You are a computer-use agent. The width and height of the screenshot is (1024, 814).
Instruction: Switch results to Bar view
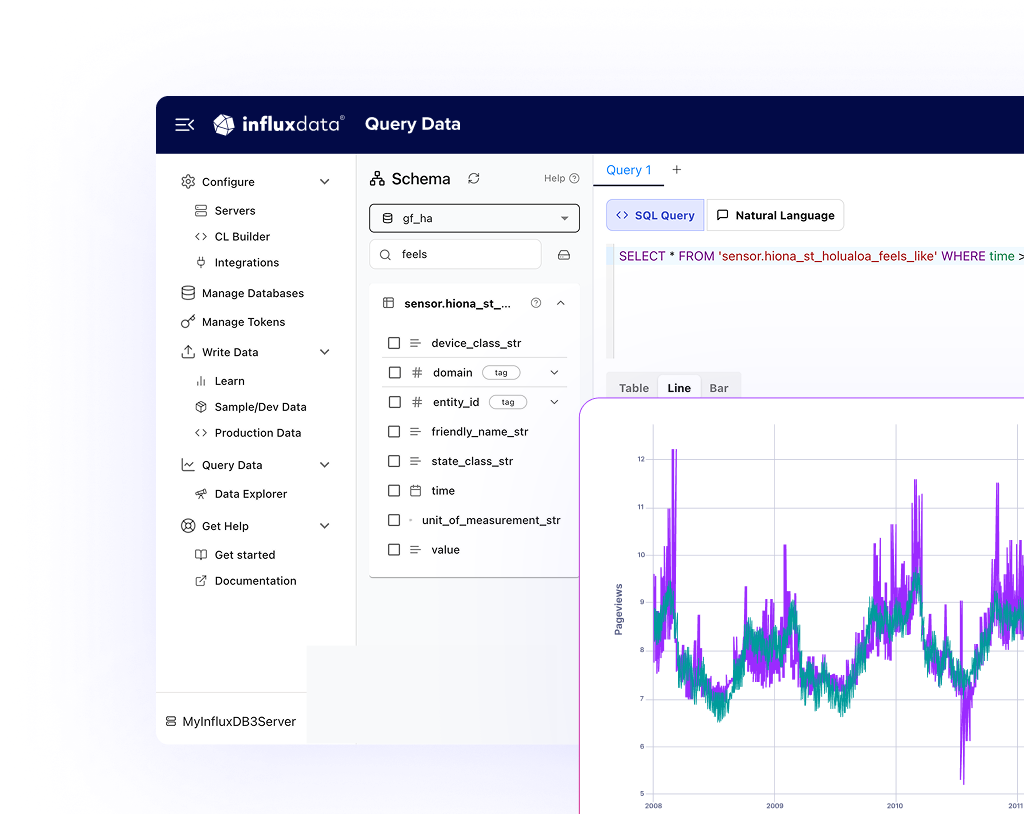(719, 387)
